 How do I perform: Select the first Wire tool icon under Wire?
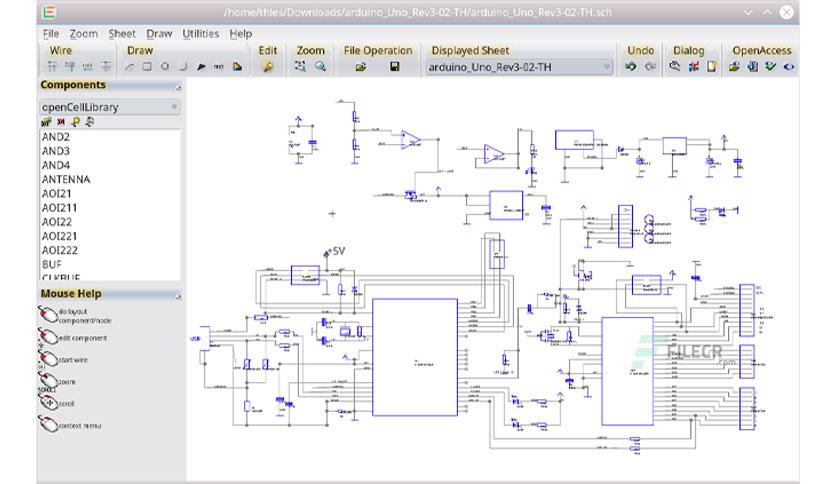tap(52, 66)
